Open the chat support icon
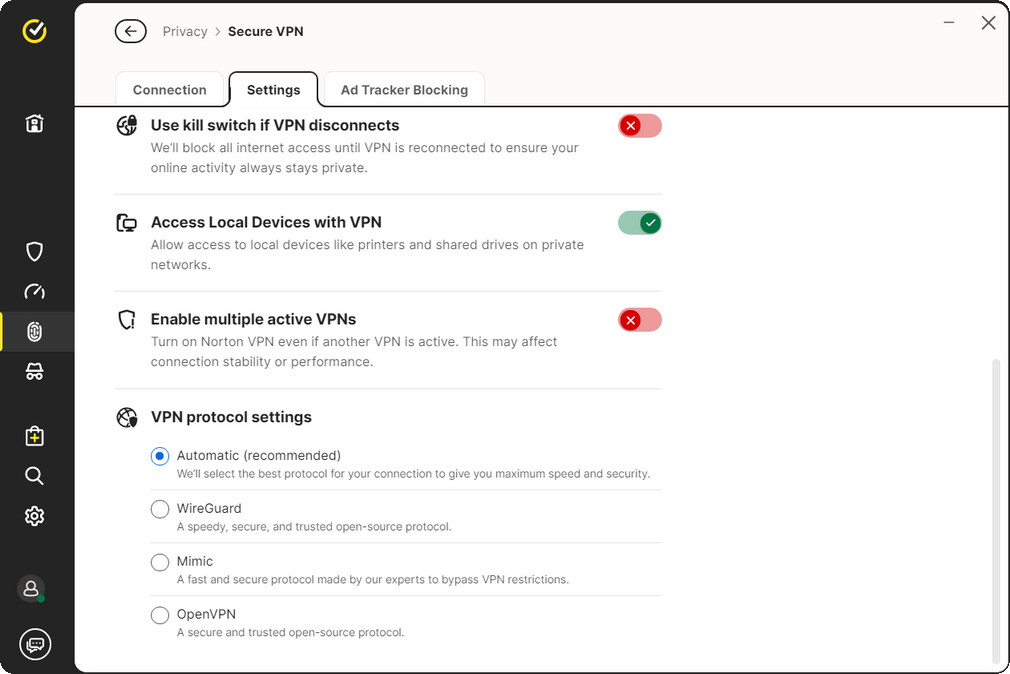The width and height of the screenshot is (1010, 674). 35,644
